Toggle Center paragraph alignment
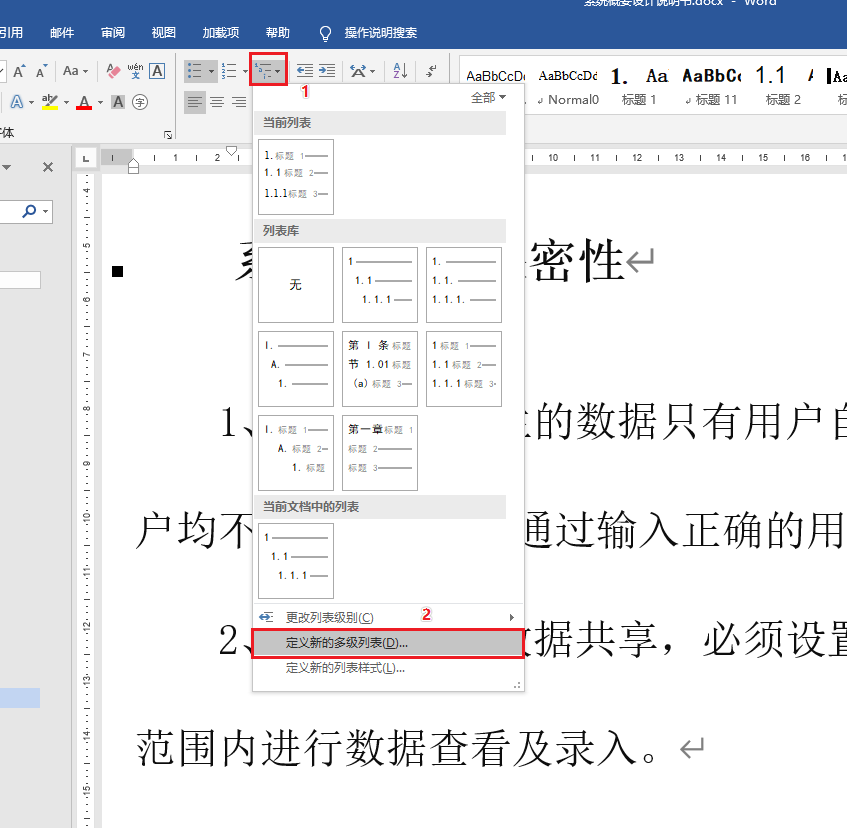Viewport: 847px width, 828px height. pos(217,102)
